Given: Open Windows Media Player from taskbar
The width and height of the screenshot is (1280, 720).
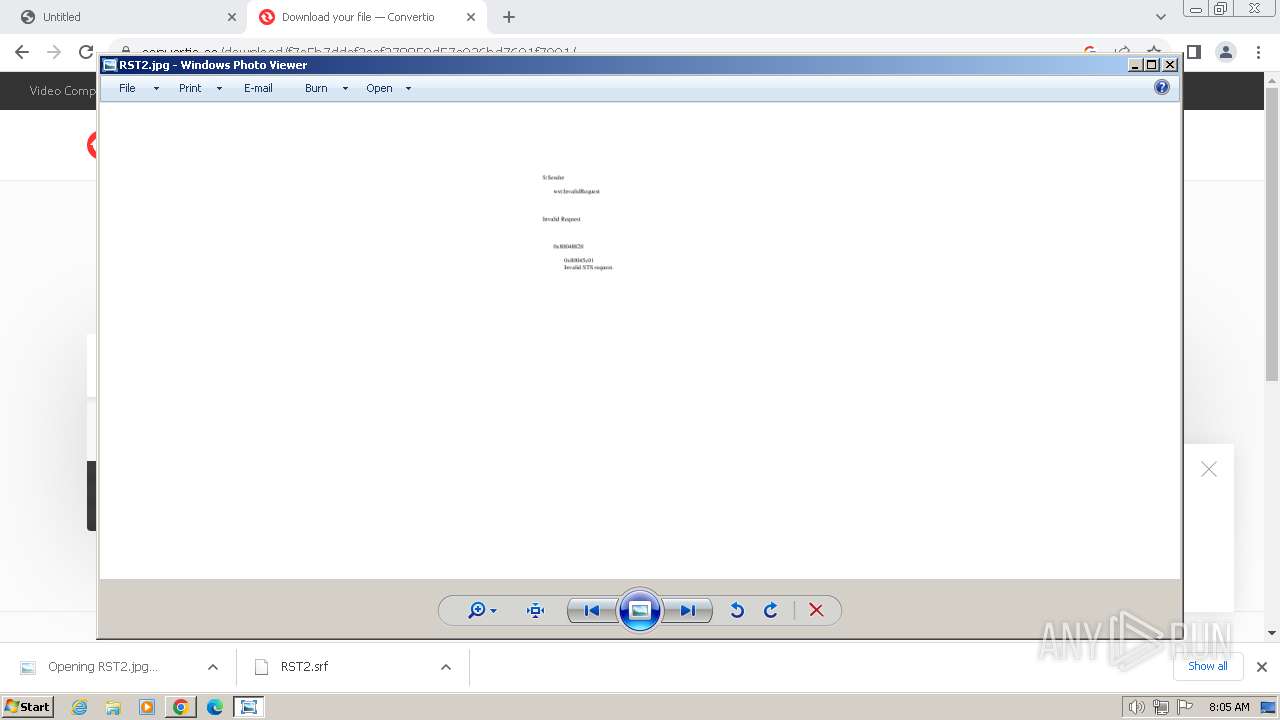Looking at the screenshot, I should (147, 707).
